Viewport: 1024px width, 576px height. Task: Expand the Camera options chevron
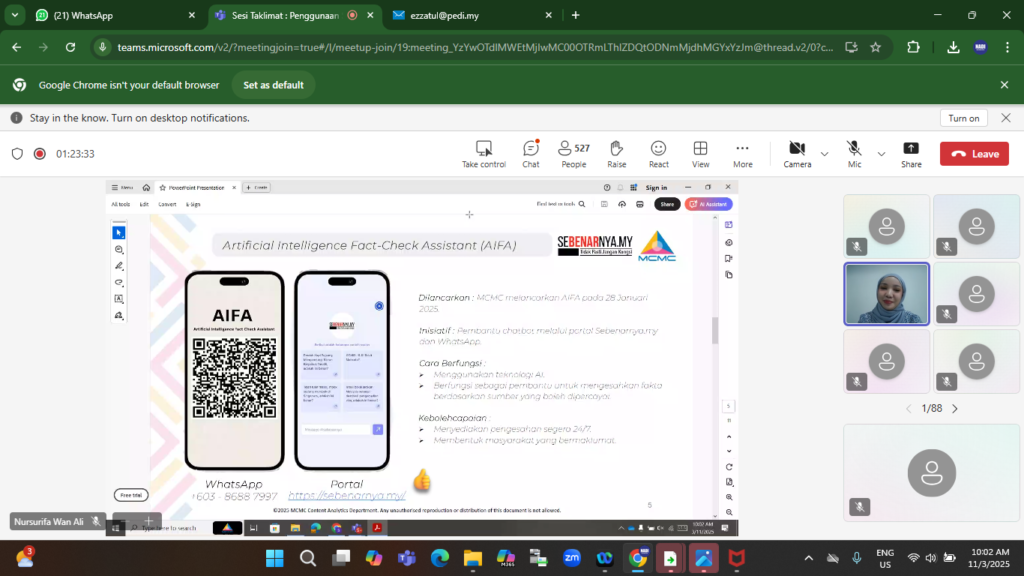pyautogui.click(x=825, y=154)
